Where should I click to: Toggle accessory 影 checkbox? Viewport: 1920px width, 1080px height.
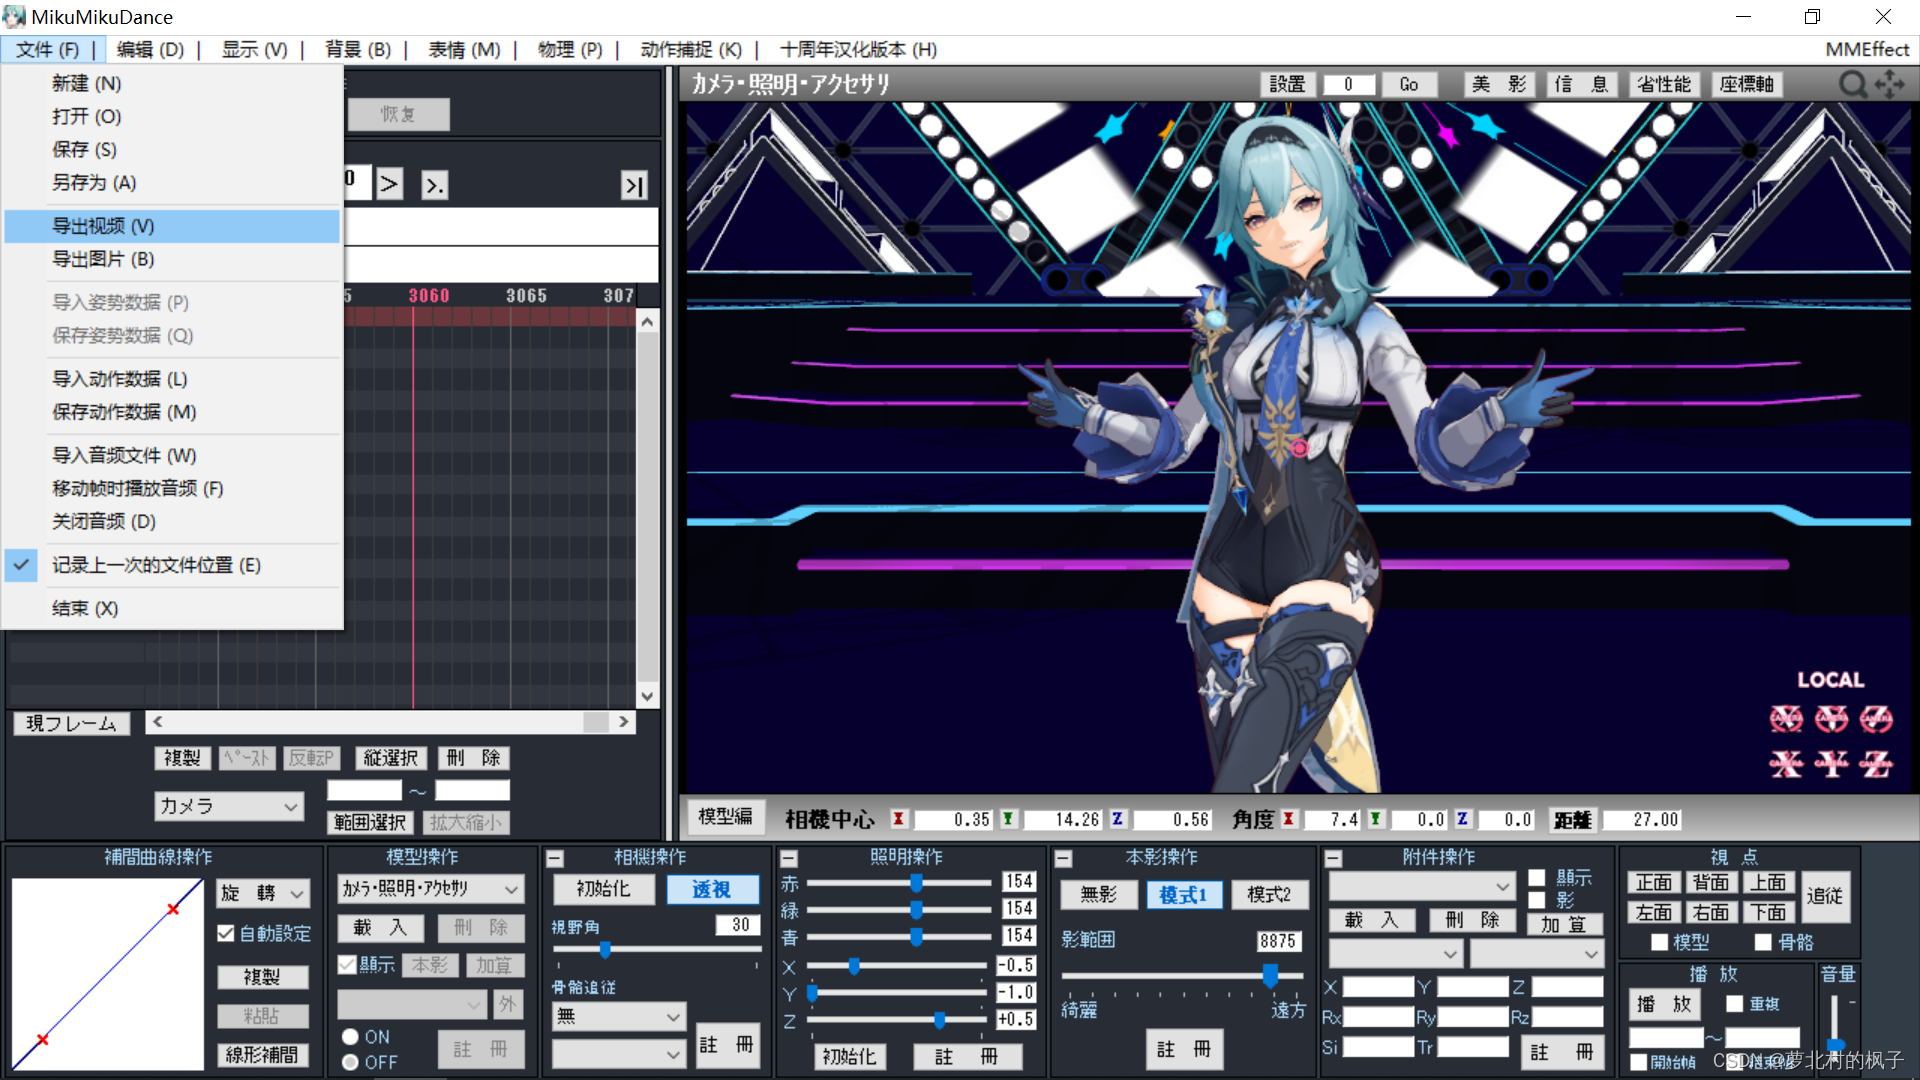click(x=1537, y=900)
